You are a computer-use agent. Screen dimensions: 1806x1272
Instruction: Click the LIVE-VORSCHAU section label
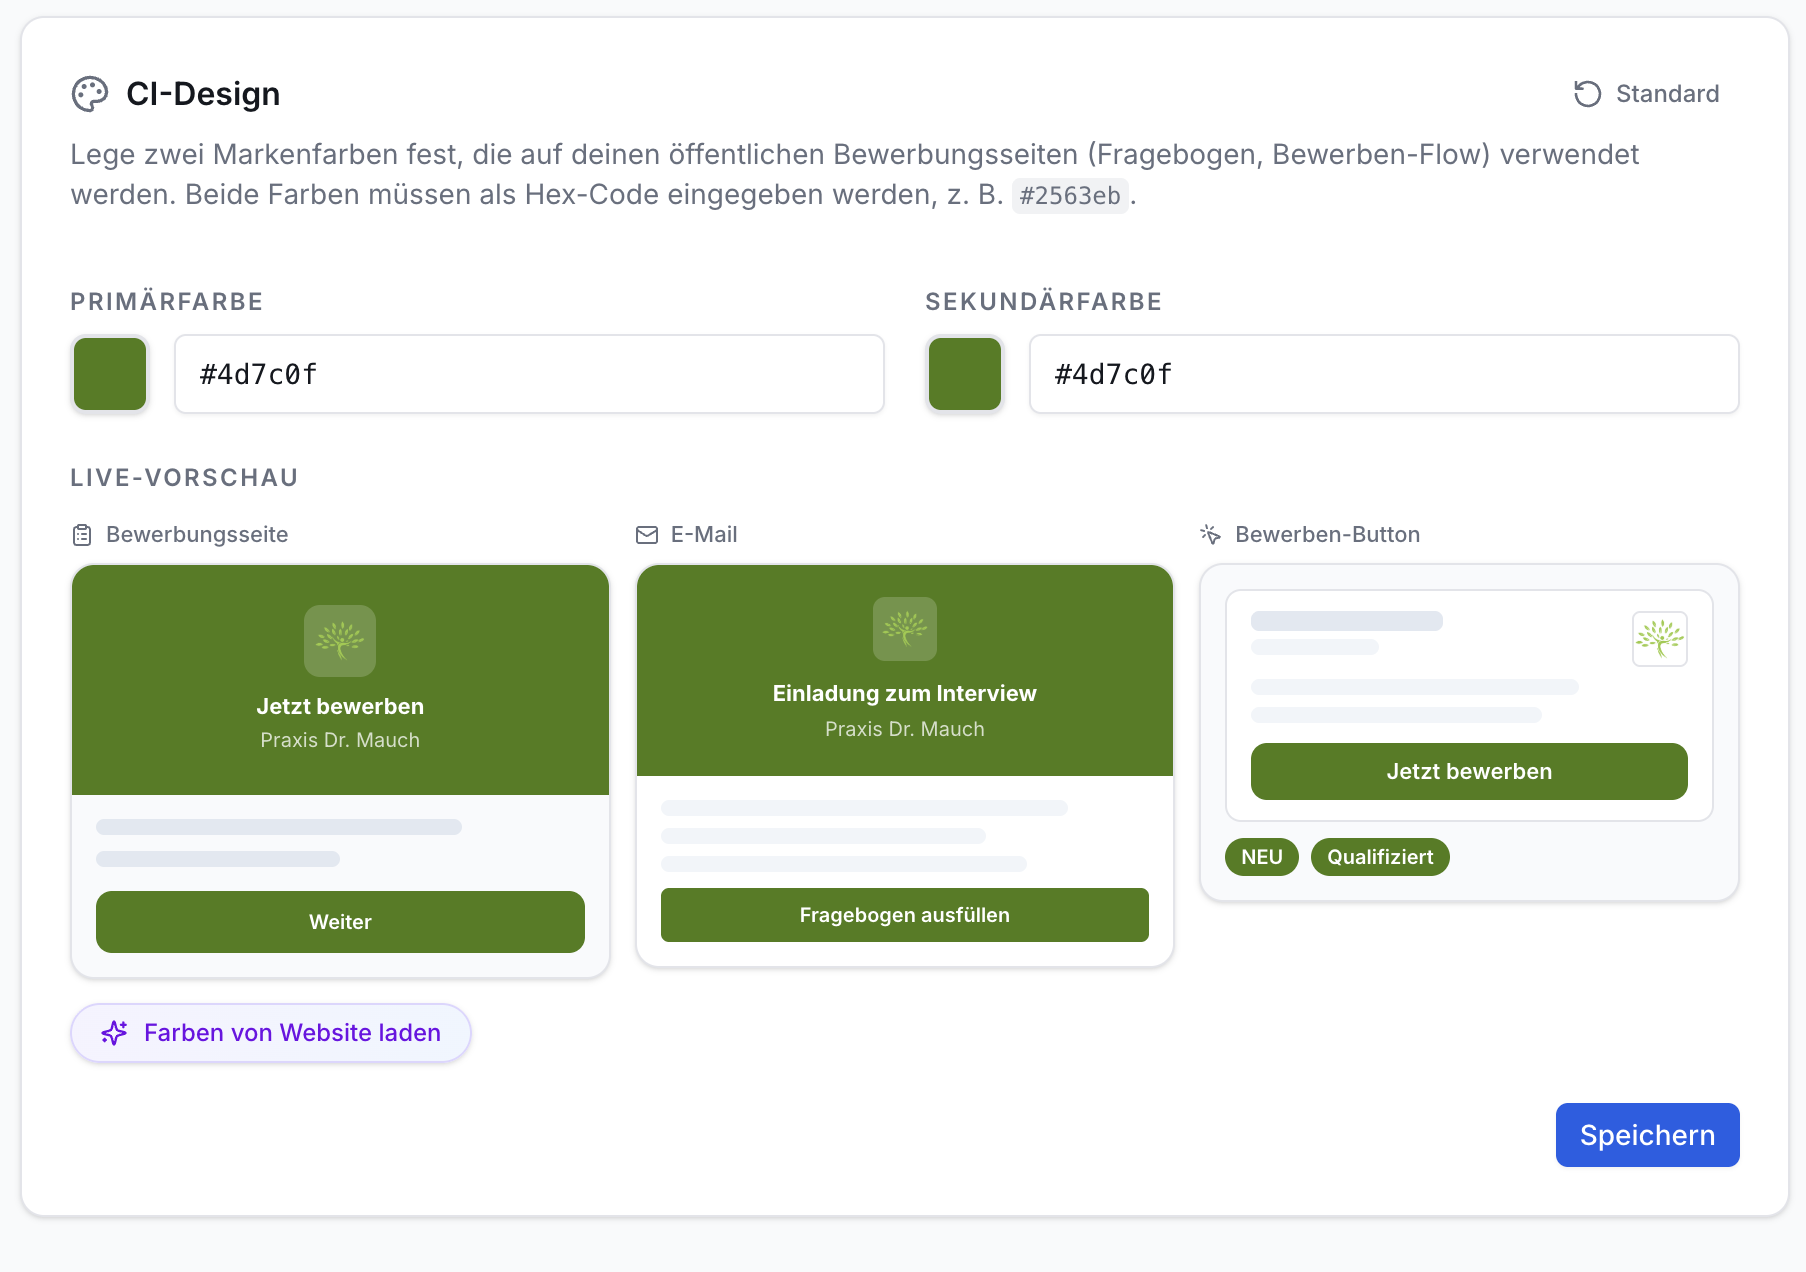184,478
